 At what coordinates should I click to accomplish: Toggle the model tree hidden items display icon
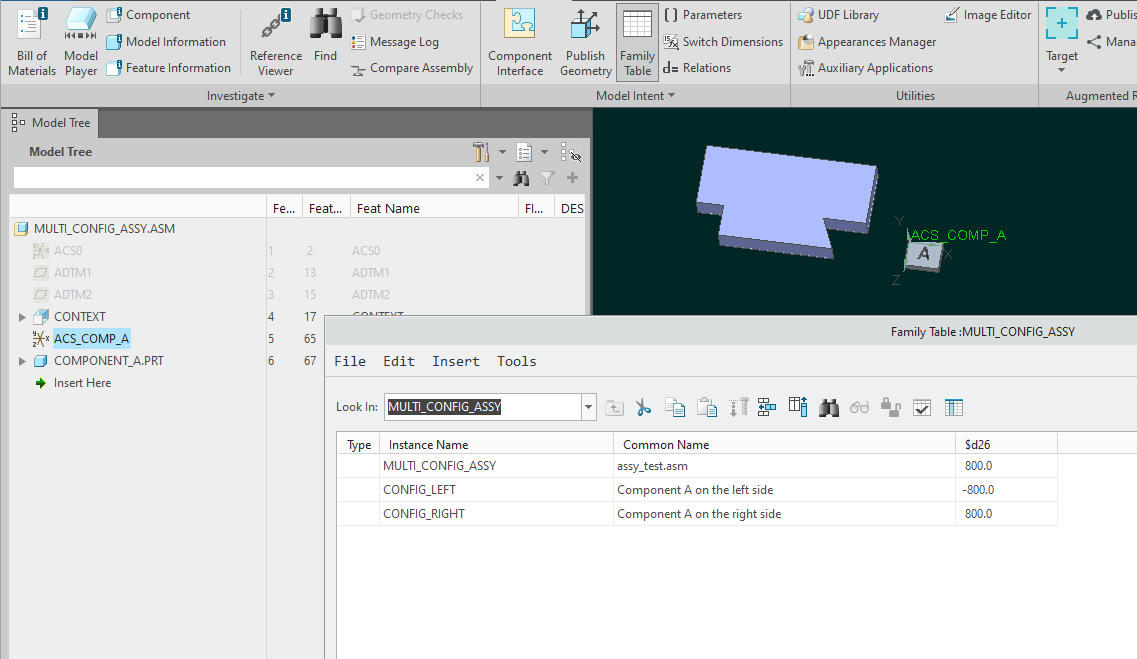[571, 152]
